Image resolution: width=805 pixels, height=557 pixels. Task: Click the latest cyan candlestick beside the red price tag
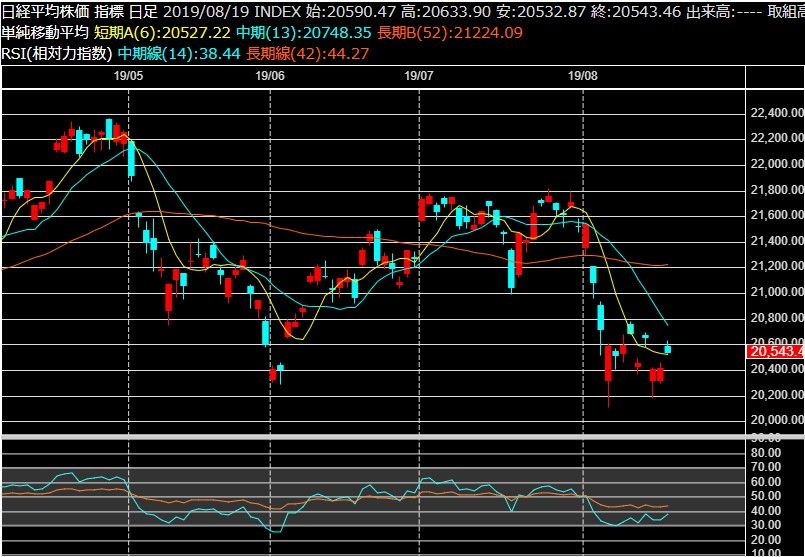point(668,349)
